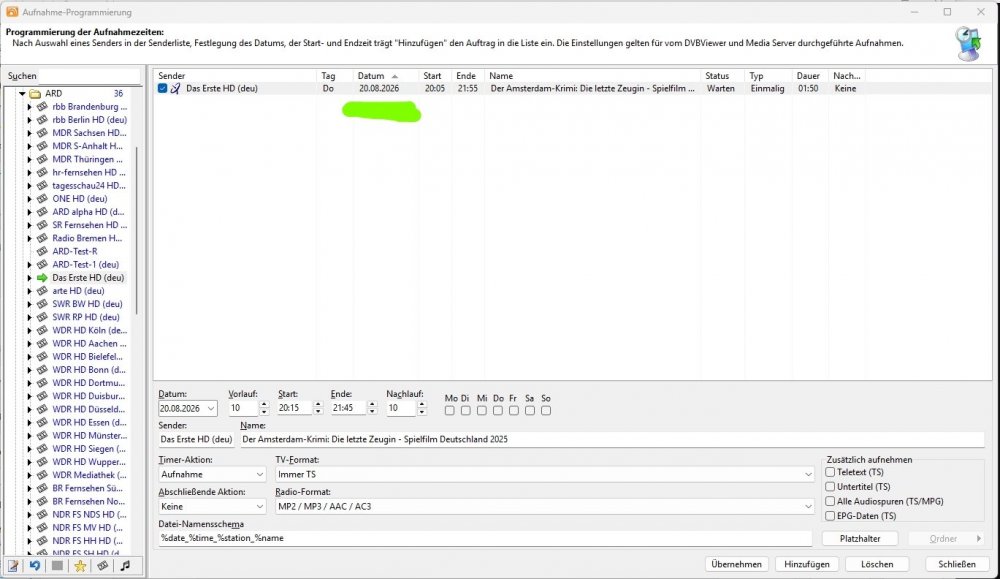Click the blue undo arrow icon
Image resolution: width=1000 pixels, height=579 pixels.
click(x=34, y=566)
